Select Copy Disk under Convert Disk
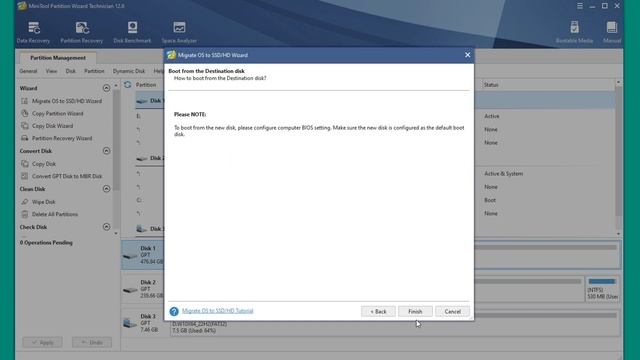The height and width of the screenshot is (360, 640). (x=44, y=164)
